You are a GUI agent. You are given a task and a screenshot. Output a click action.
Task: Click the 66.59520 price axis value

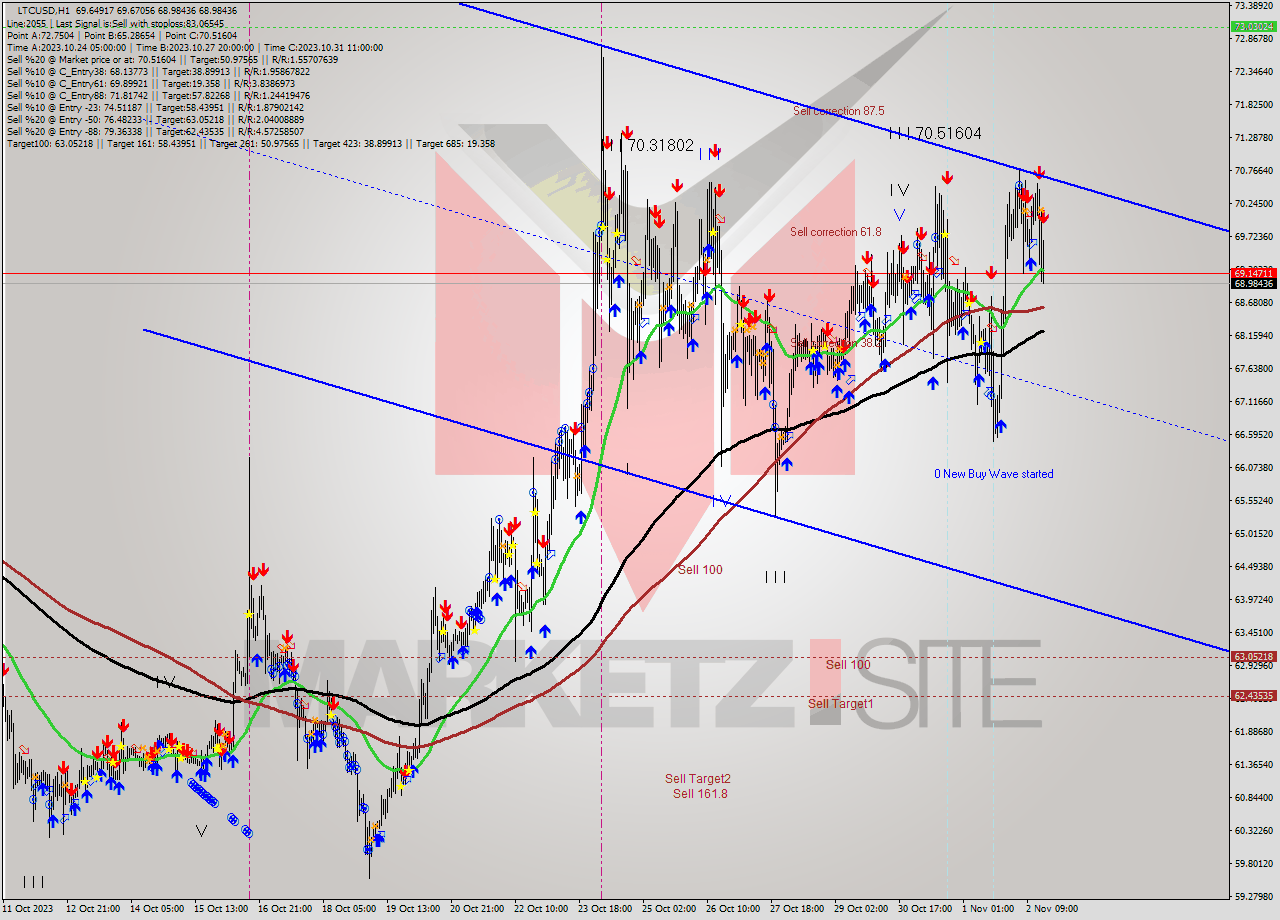(x=1254, y=434)
